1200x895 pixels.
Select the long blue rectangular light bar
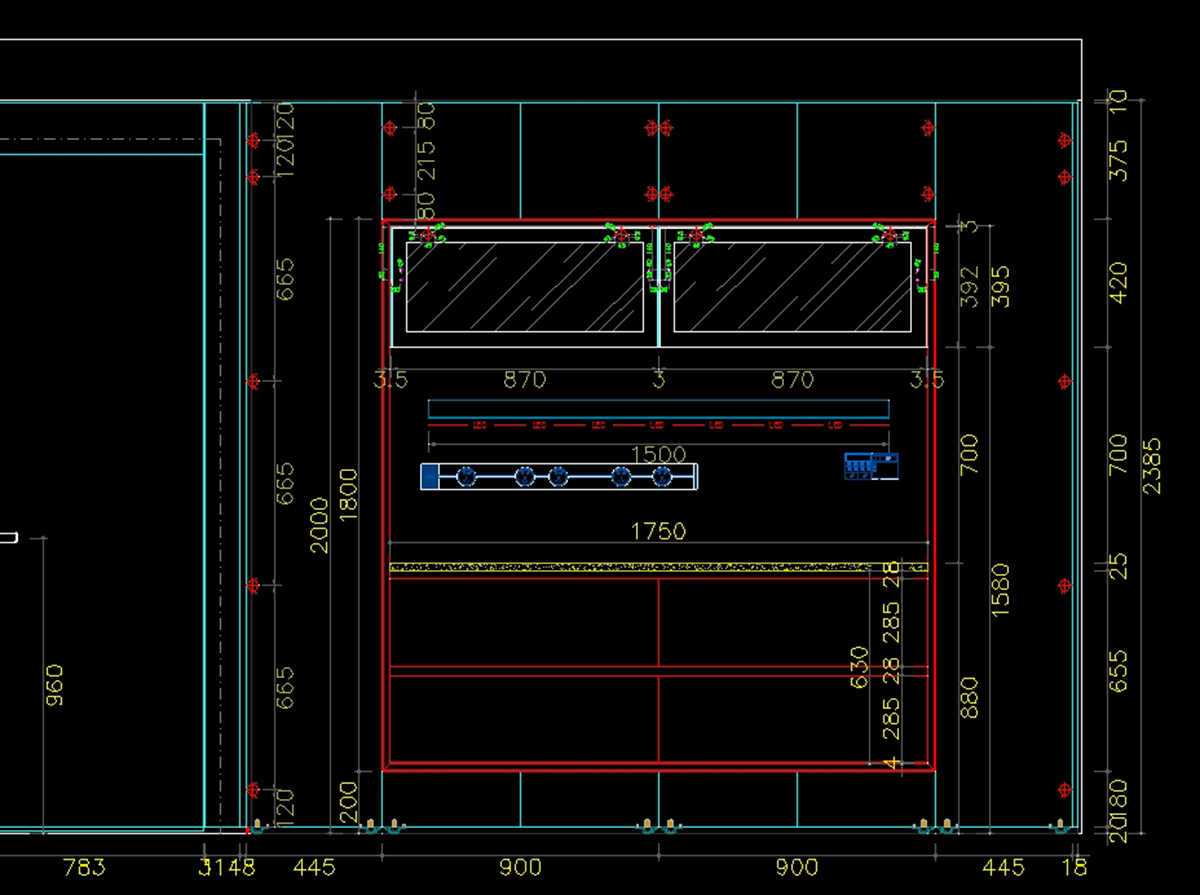point(658,408)
